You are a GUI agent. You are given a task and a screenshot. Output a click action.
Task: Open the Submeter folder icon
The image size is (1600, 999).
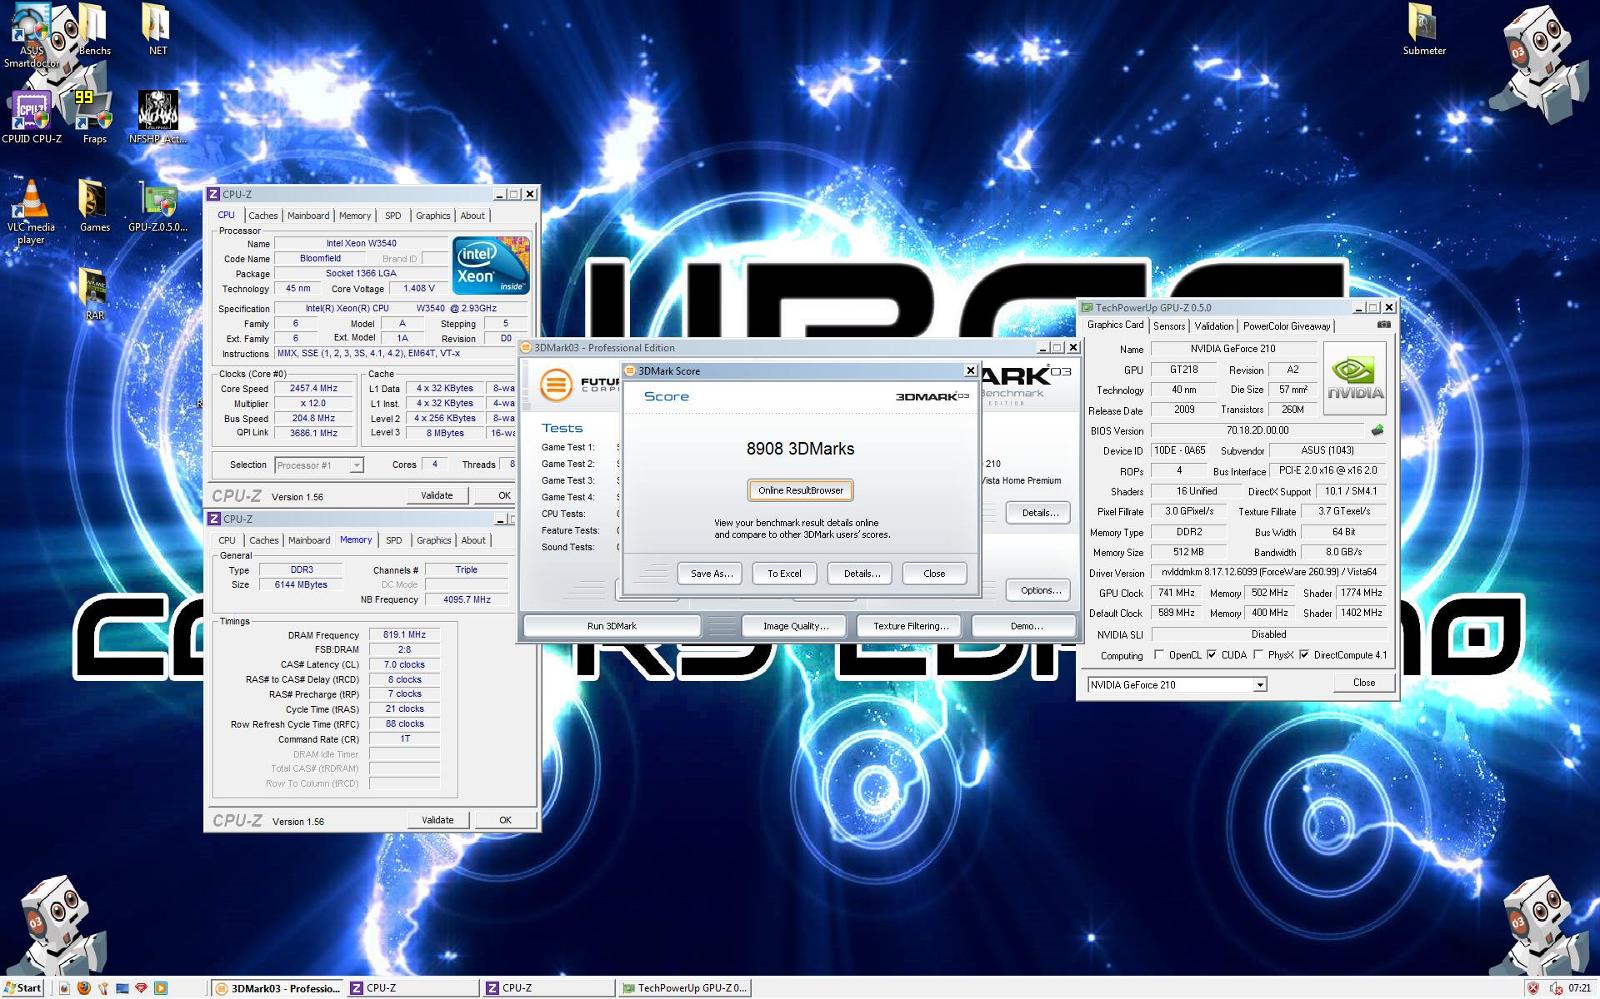1423,30
